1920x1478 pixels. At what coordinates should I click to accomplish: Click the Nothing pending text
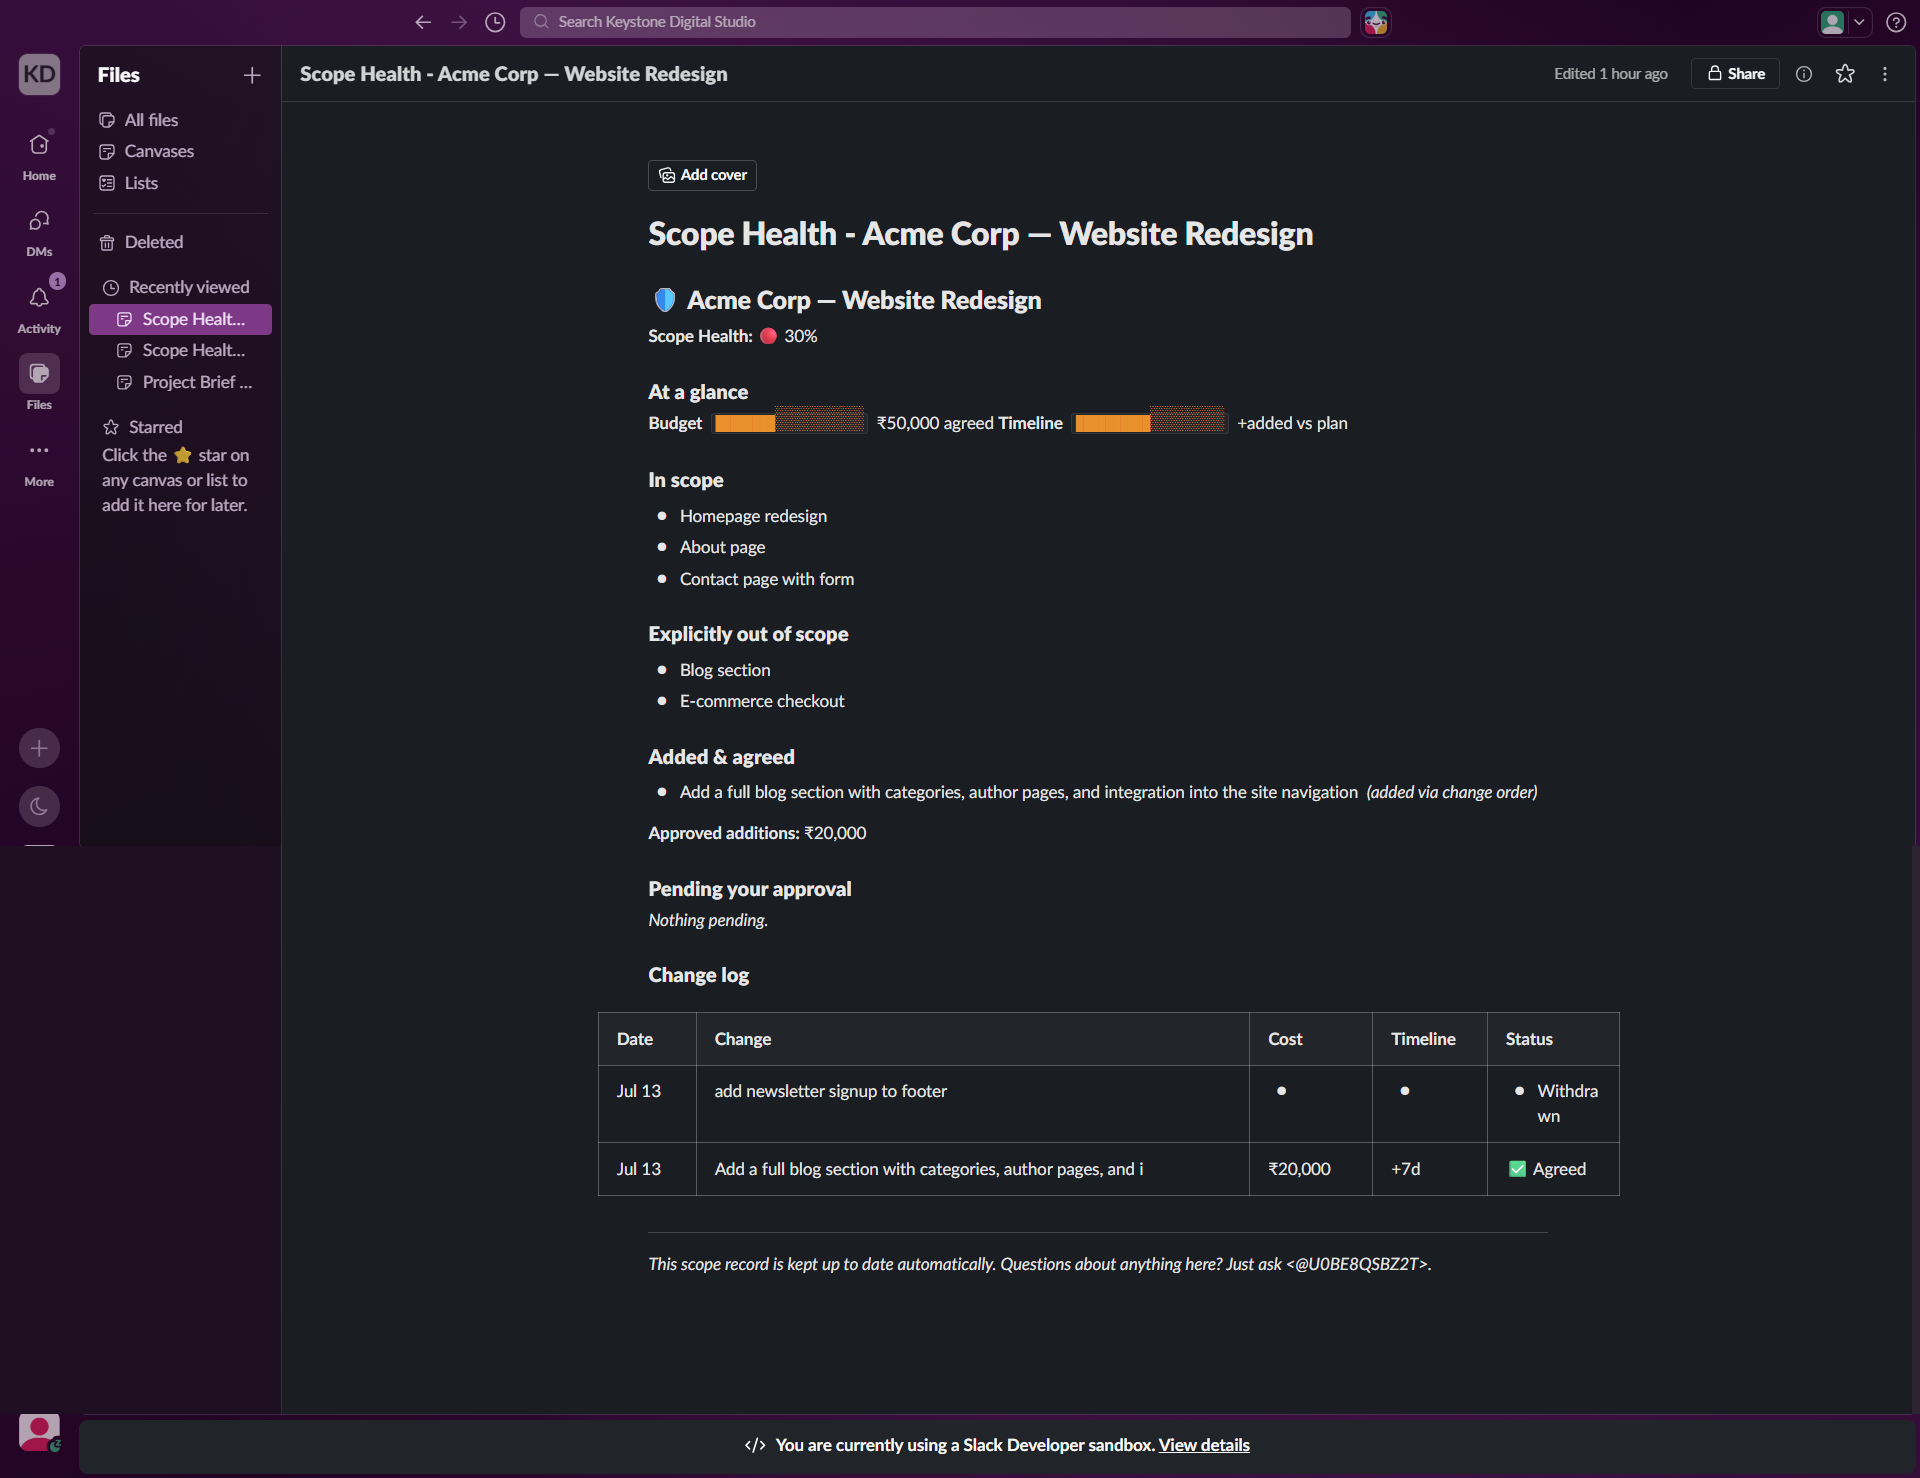coord(708,920)
